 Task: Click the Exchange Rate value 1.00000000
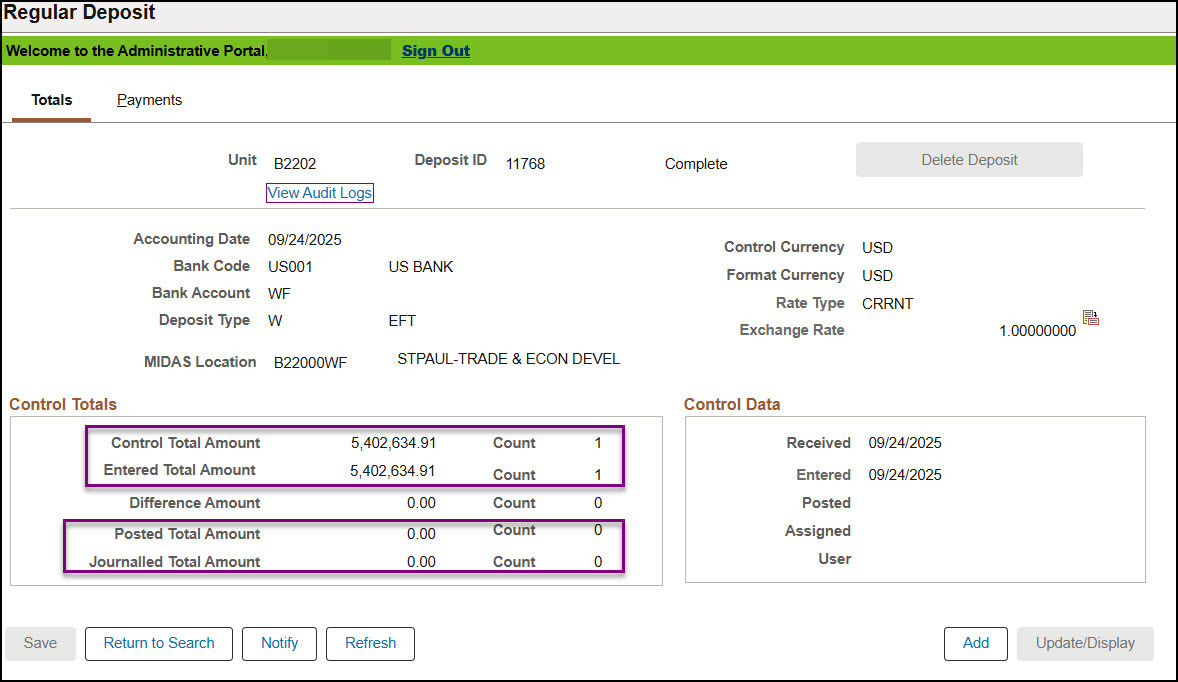coord(1037,331)
